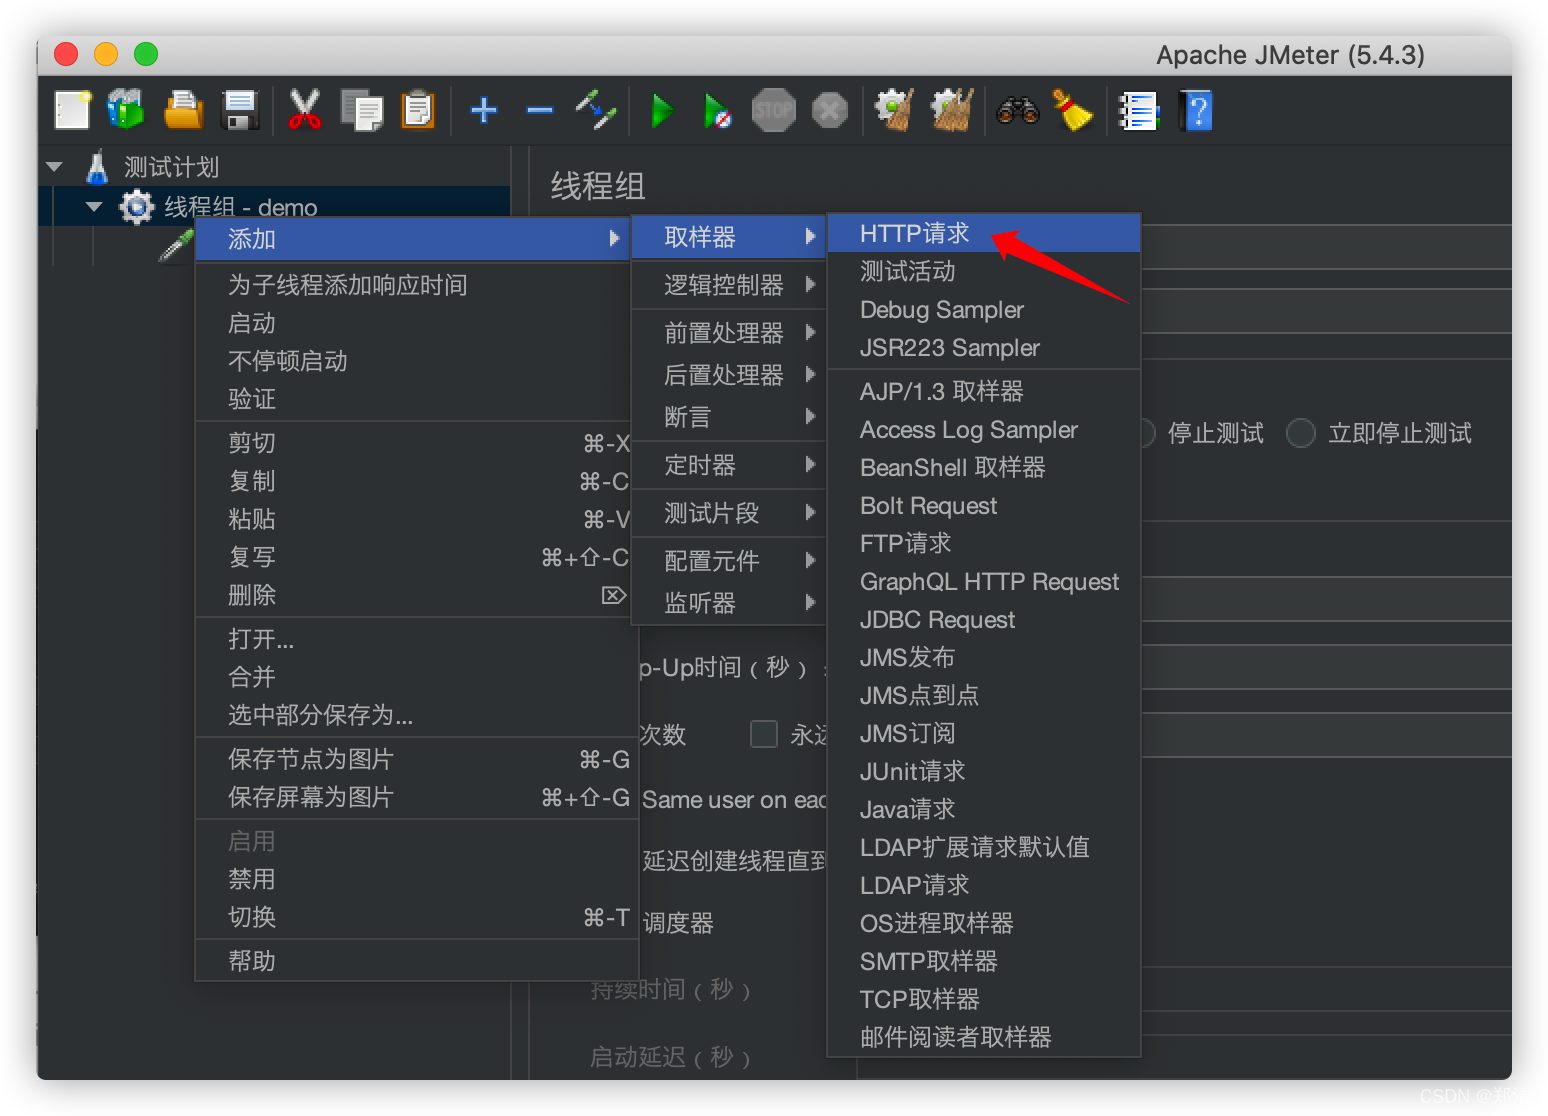Screen dimensions: 1548x1116
Task: Click 删除 in context menu
Action: [412, 595]
